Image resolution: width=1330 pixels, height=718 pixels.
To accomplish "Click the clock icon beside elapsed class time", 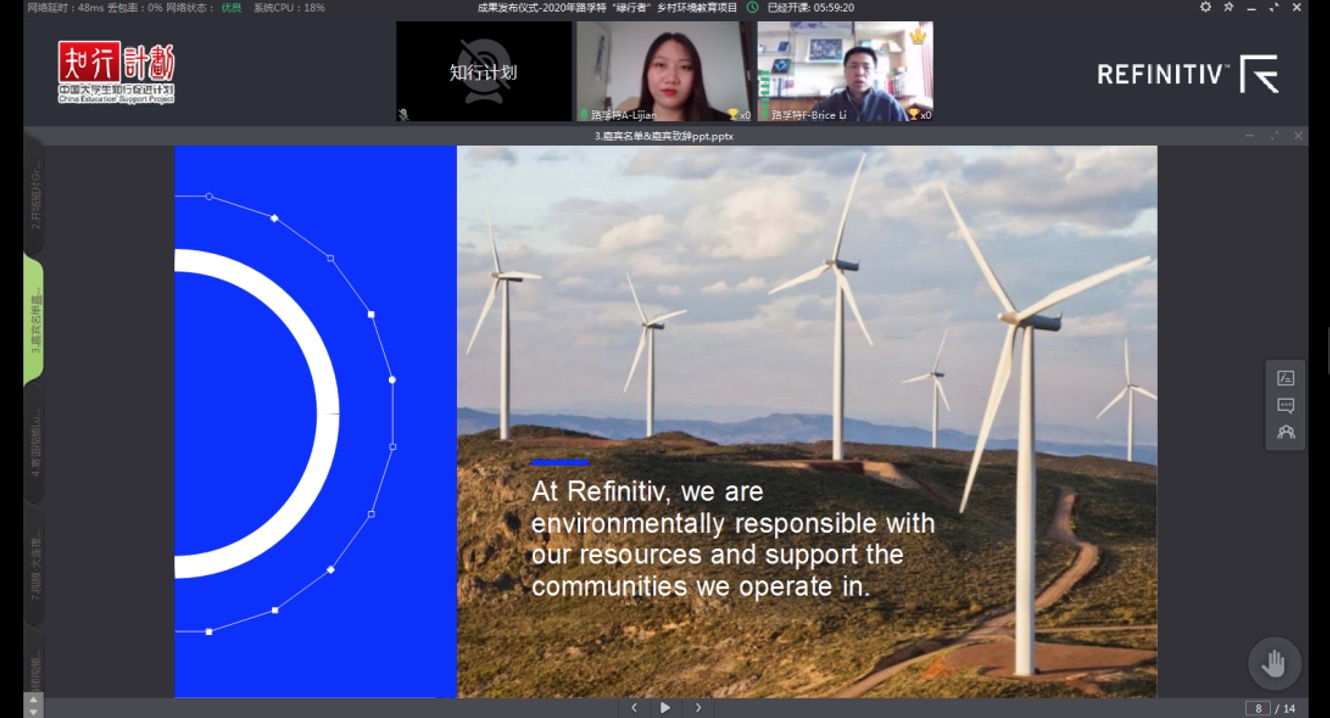I will tap(752, 7).
